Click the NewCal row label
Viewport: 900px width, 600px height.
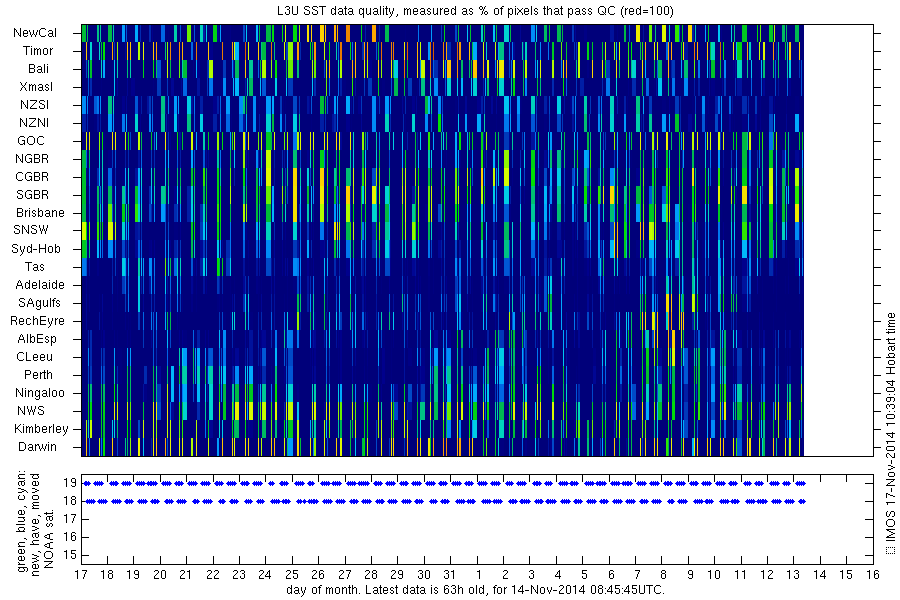(x=34, y=33)
